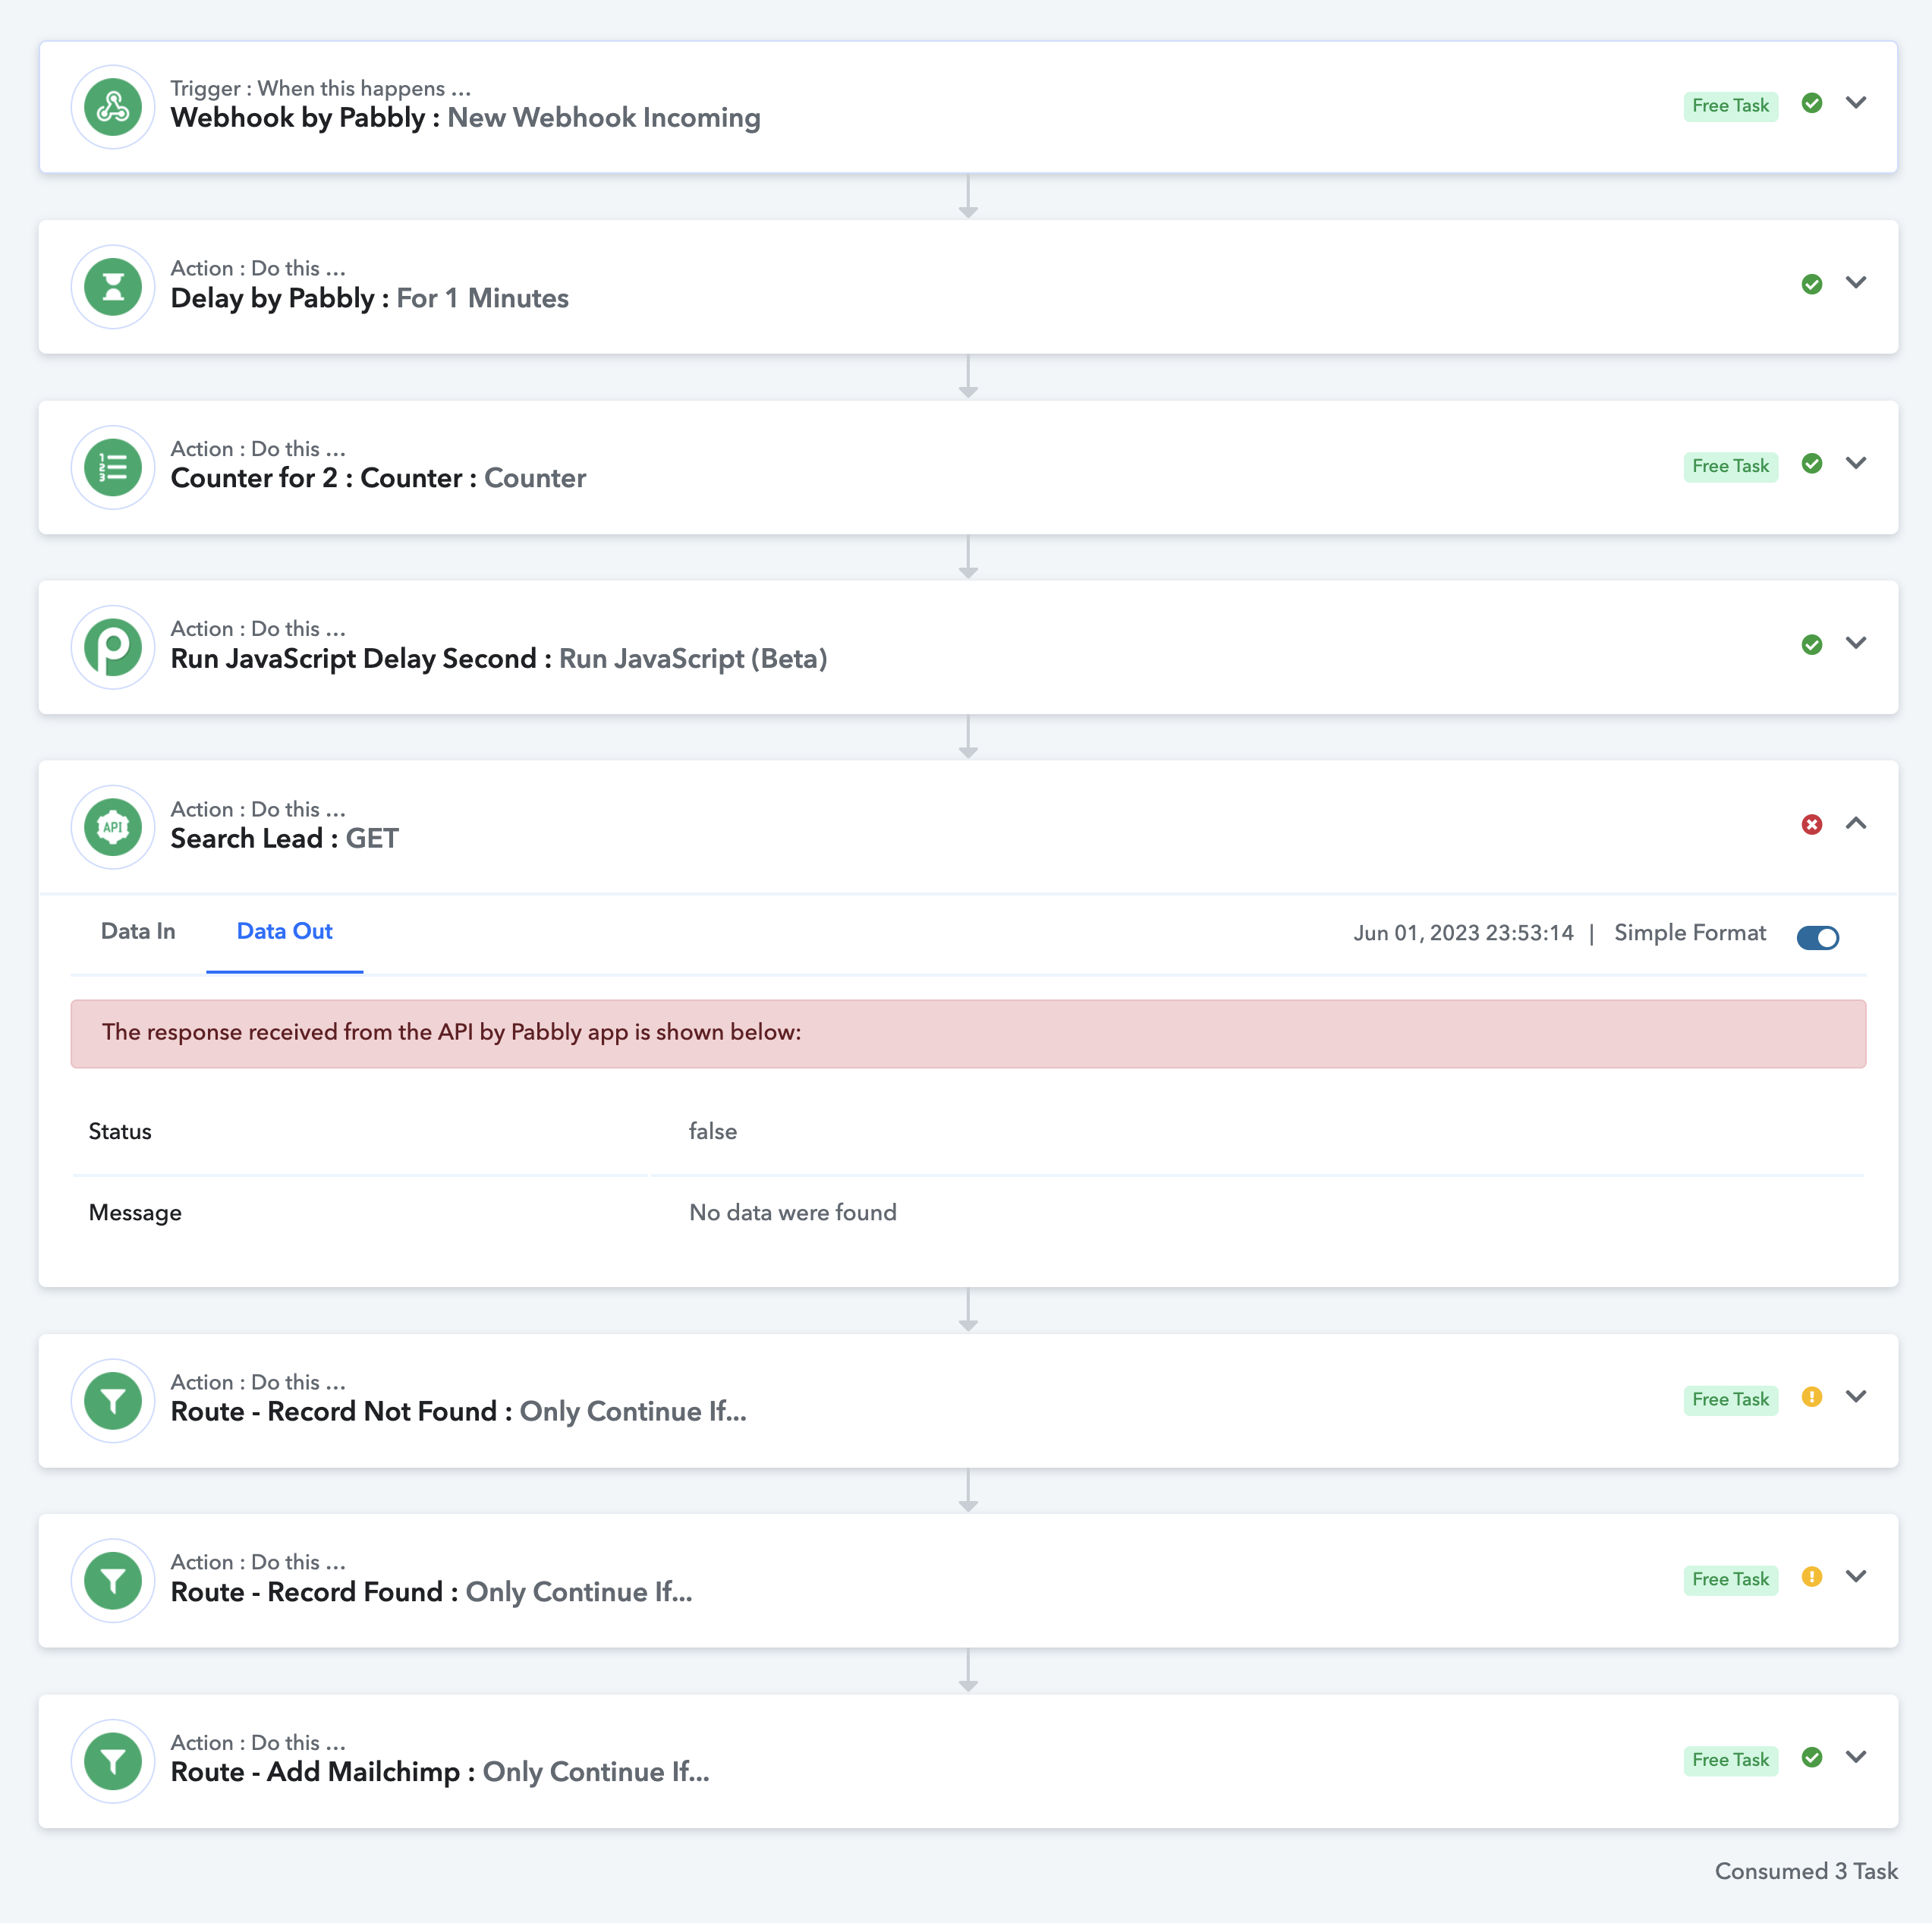Click Free Task badge on Record Not Found
This screenshot has width=1932, height=1923.
tap(1730, 1399)
